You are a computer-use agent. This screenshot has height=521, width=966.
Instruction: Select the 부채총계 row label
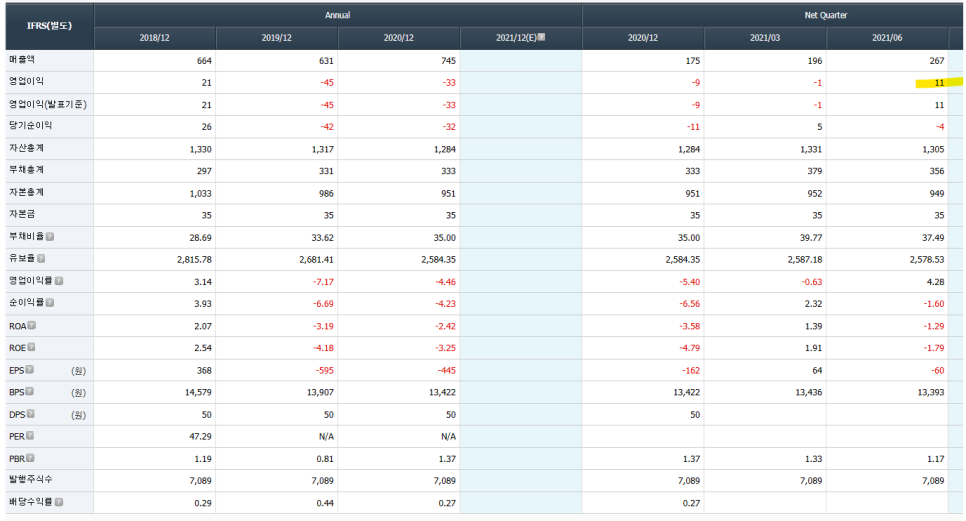[x=26, y=170]
